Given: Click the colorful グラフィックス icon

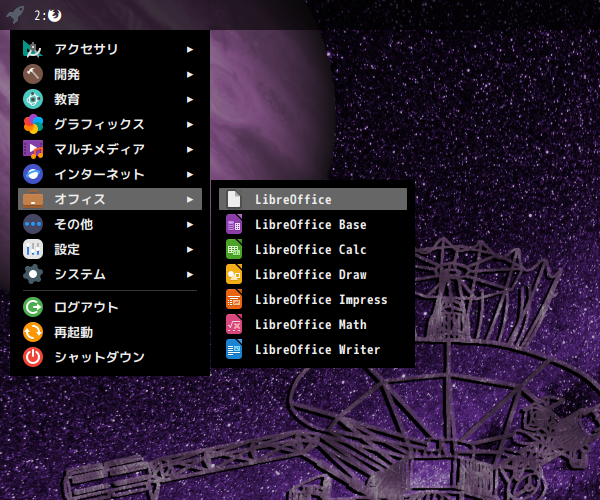Looking at the screenshot, I should (x=33, y=124).
